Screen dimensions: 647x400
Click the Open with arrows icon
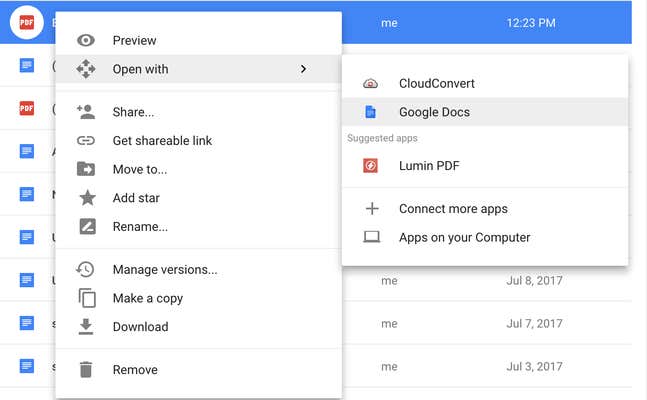(86, 69)
